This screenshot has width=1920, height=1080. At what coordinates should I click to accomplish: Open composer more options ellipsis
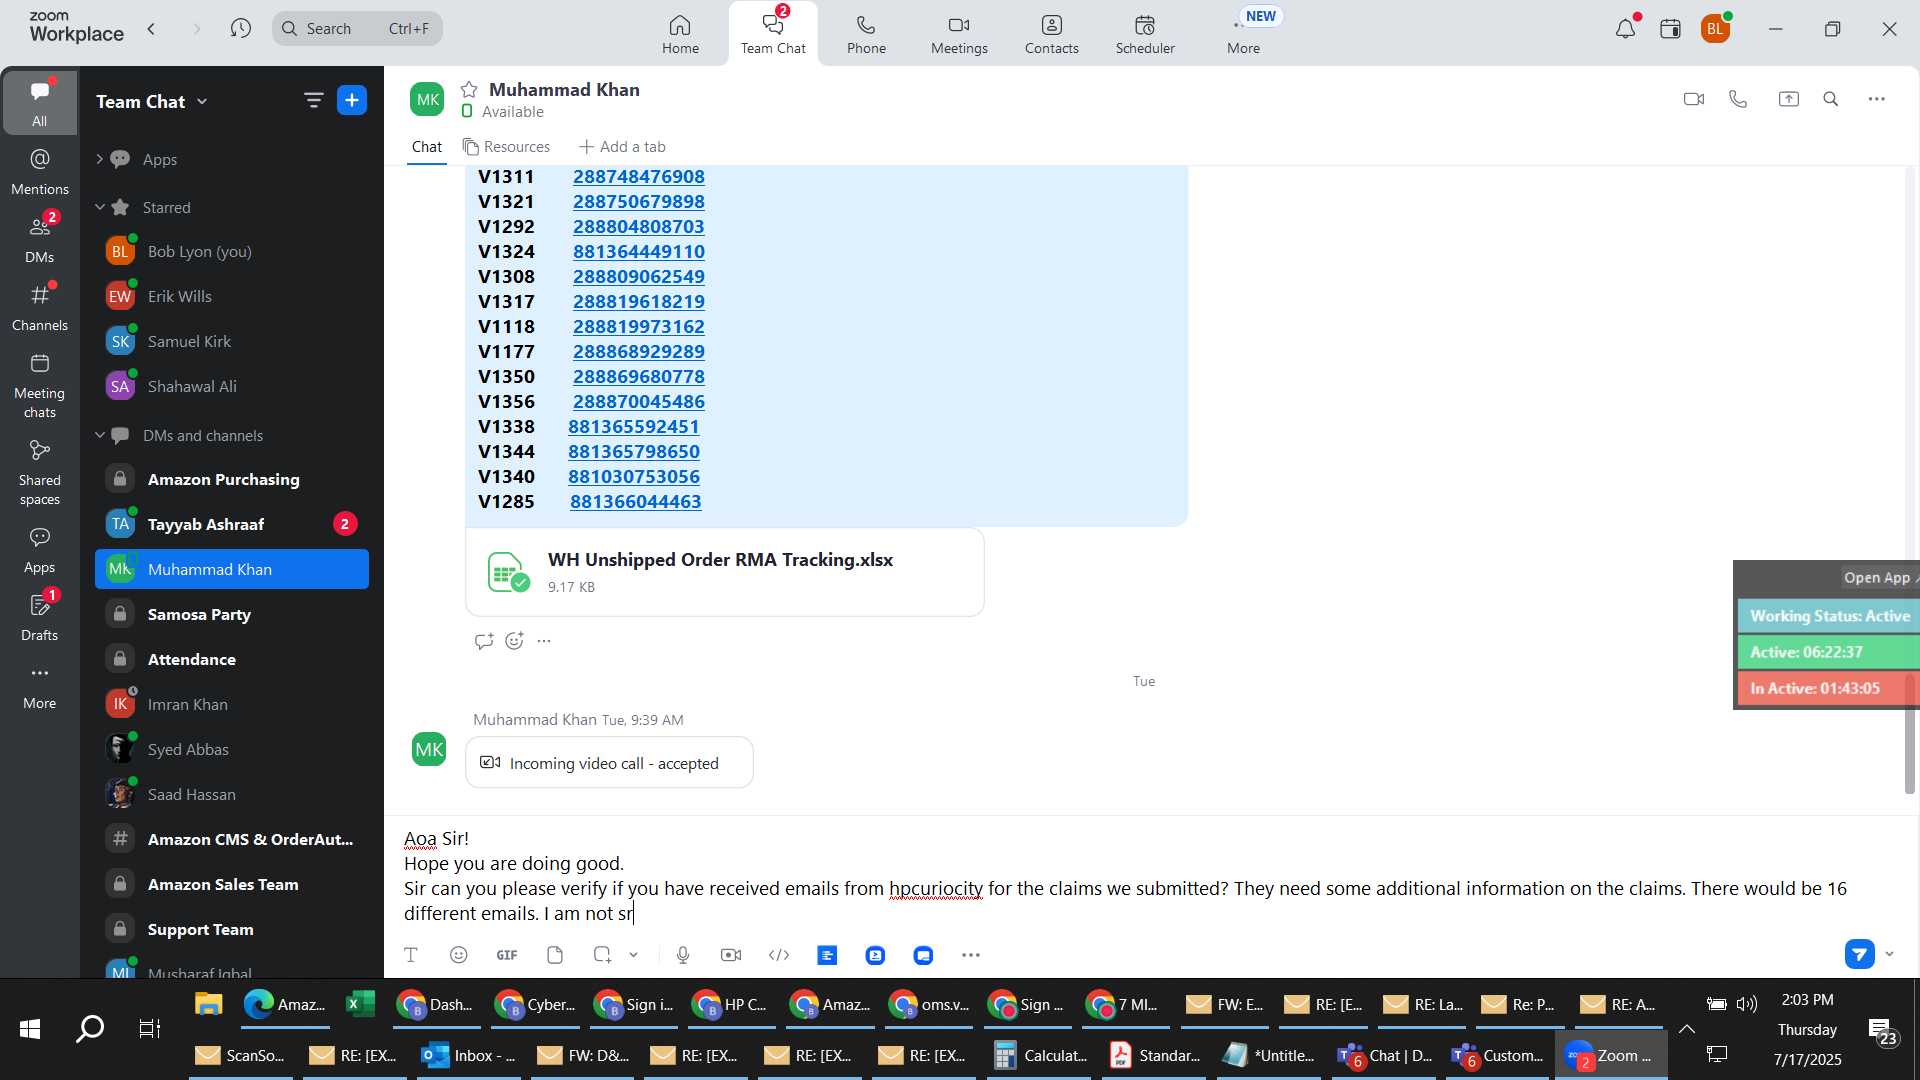(970, 955)
